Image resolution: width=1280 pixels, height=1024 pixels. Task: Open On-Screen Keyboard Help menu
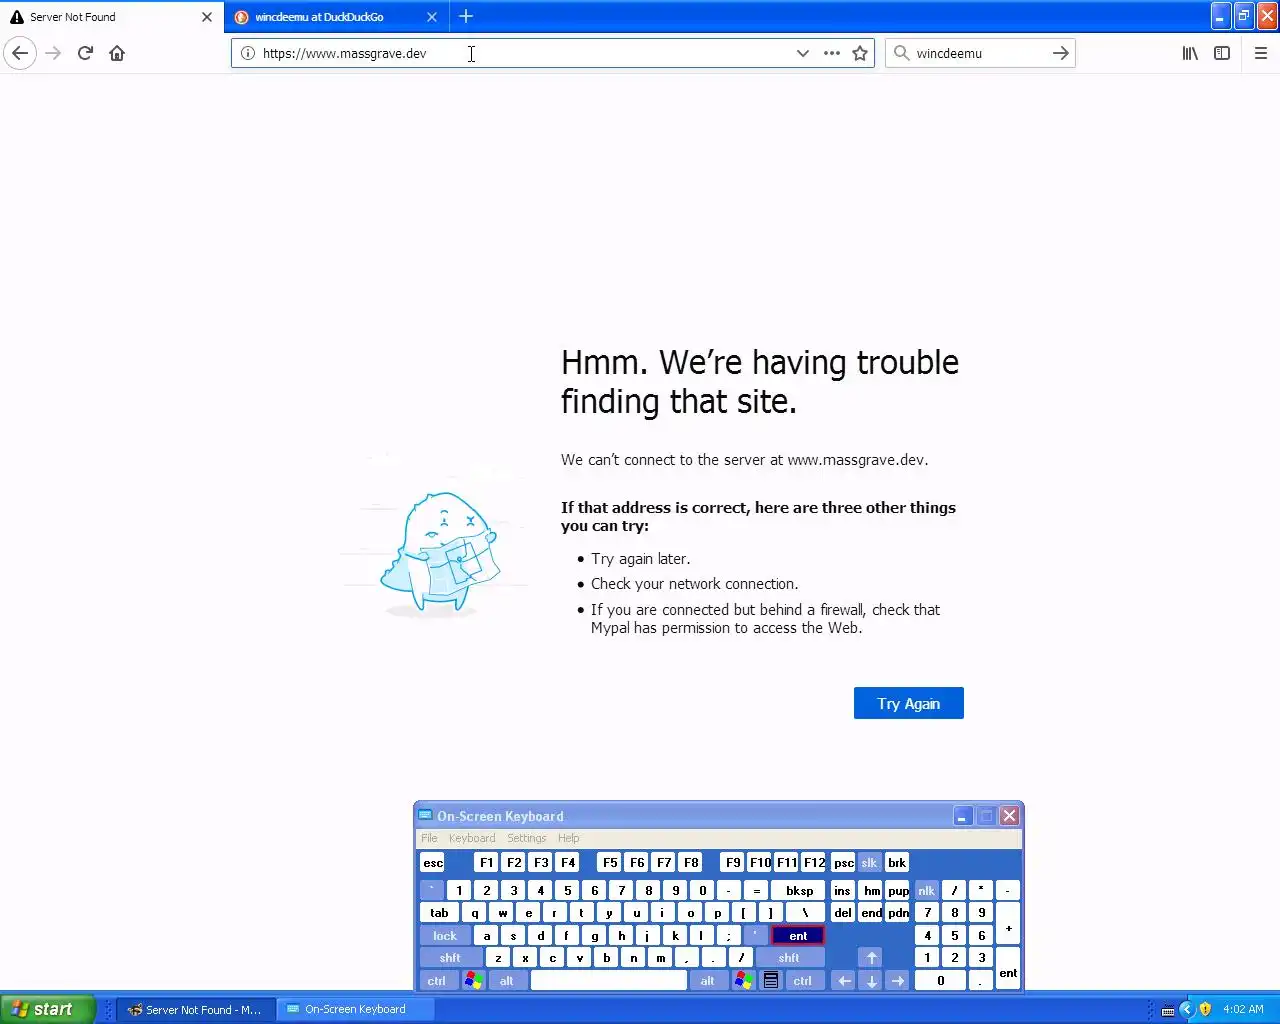tap(568, 838)
